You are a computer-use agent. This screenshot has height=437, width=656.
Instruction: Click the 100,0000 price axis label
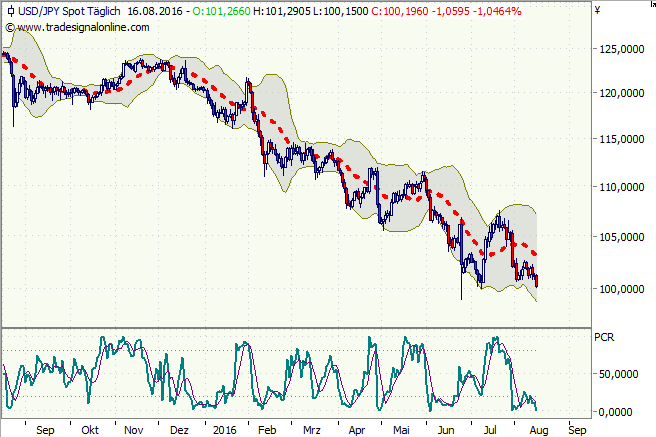coord(622,289)
